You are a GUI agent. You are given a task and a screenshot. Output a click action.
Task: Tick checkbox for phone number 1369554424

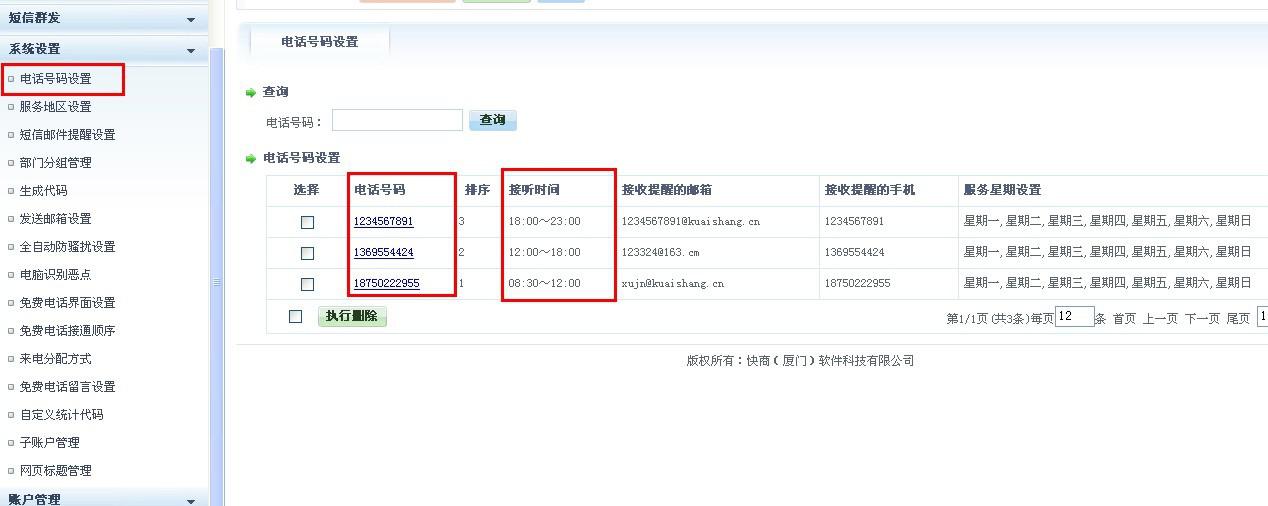tap(307, 253)
